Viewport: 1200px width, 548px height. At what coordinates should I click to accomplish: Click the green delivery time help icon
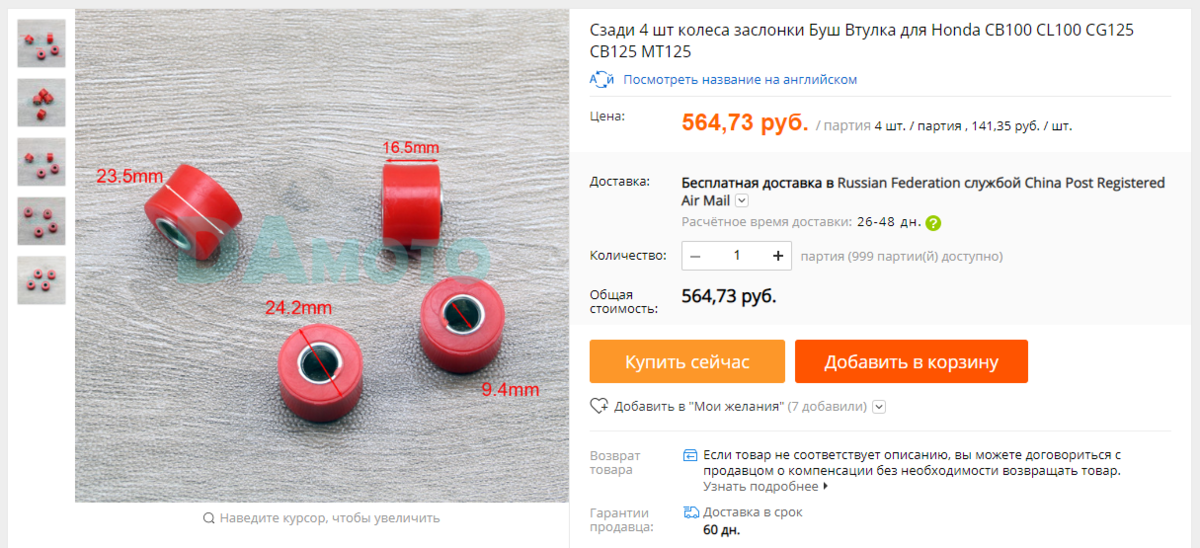pyautogui.click(x=933, y=223)
